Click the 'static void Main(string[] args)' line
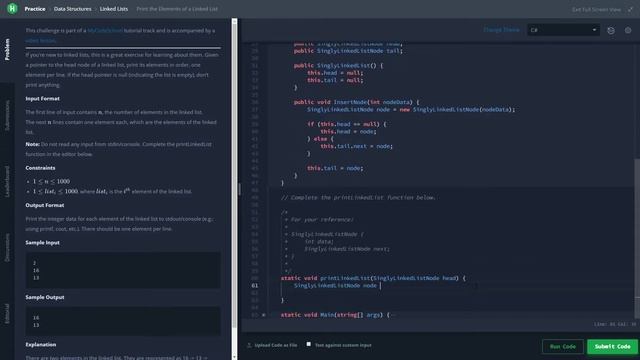Screen dimensions: 640x360 335,315
